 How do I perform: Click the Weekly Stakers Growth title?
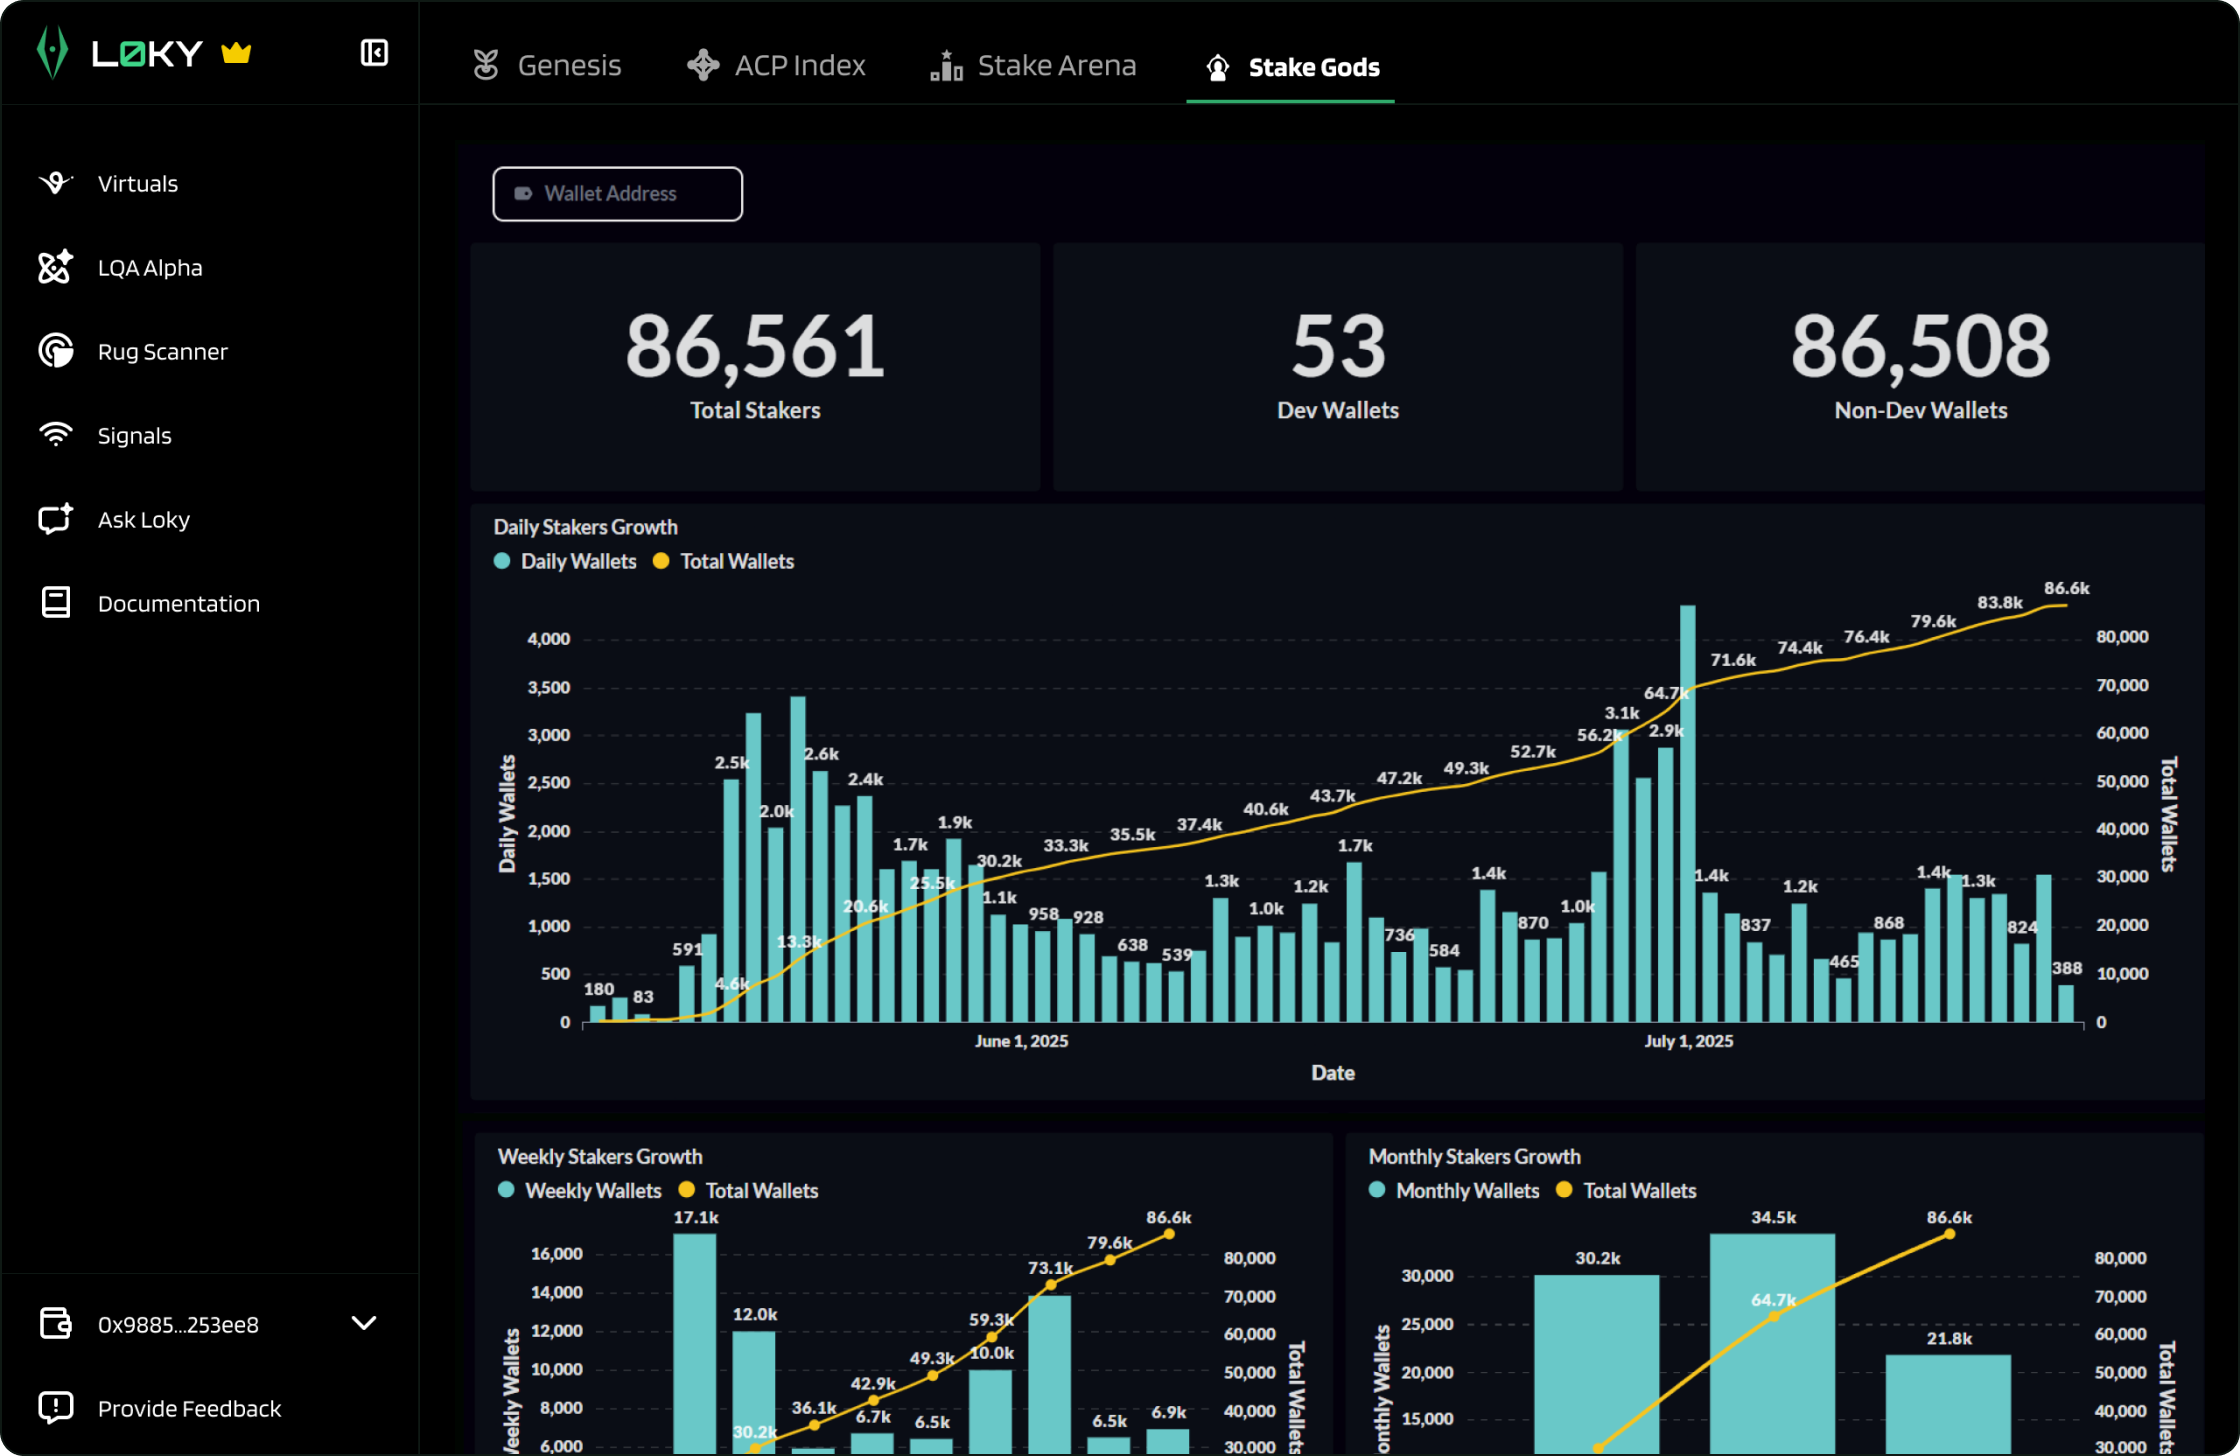[x=600, y=1156]
